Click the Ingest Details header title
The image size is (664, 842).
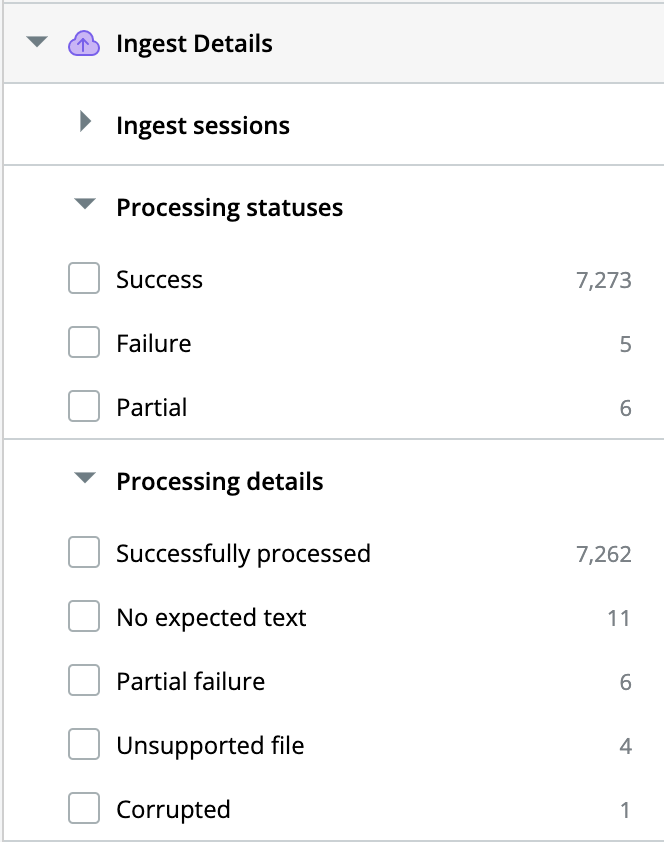pos(194,44)
